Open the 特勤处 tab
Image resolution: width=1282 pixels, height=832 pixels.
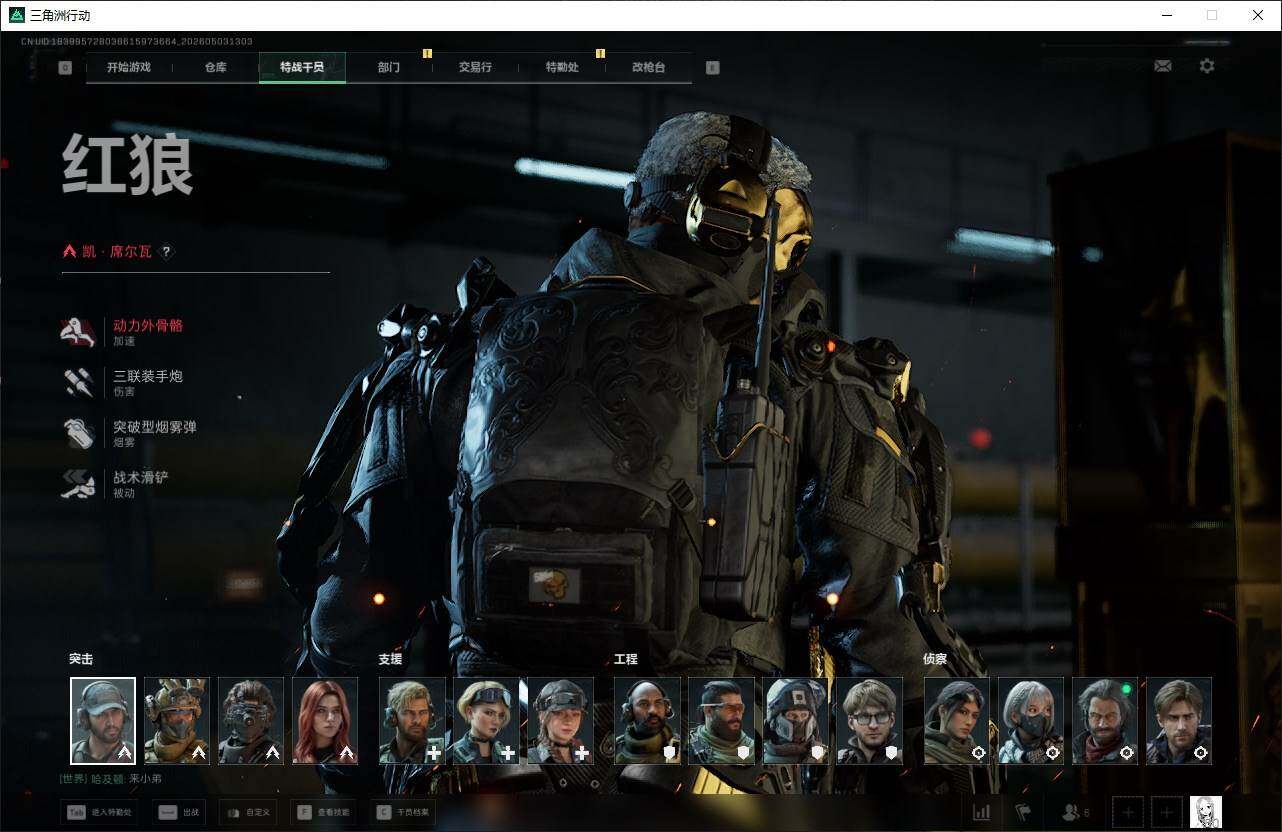click(x=562, y=68)
